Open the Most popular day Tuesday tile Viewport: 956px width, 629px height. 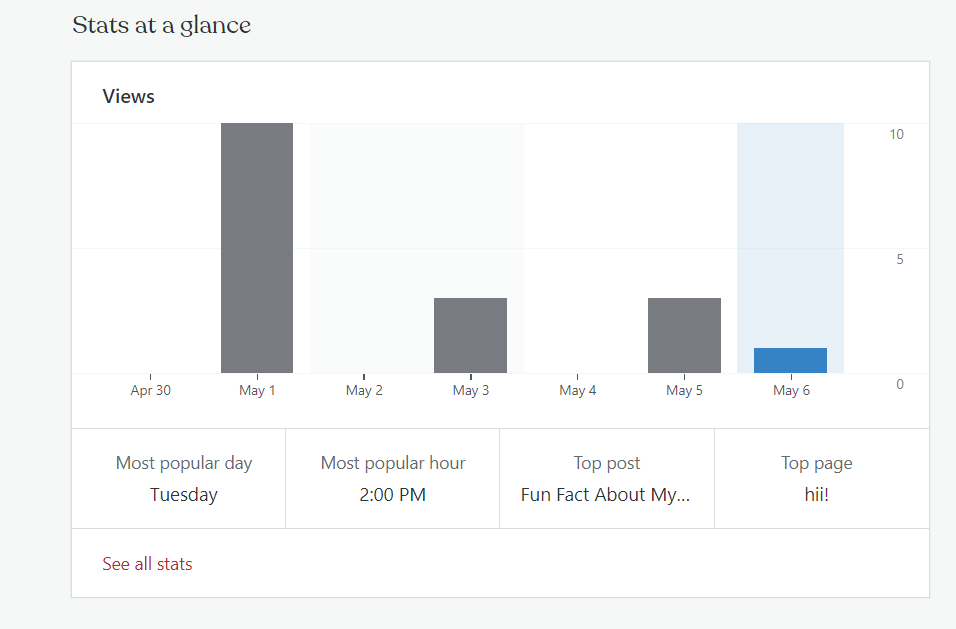184,479
